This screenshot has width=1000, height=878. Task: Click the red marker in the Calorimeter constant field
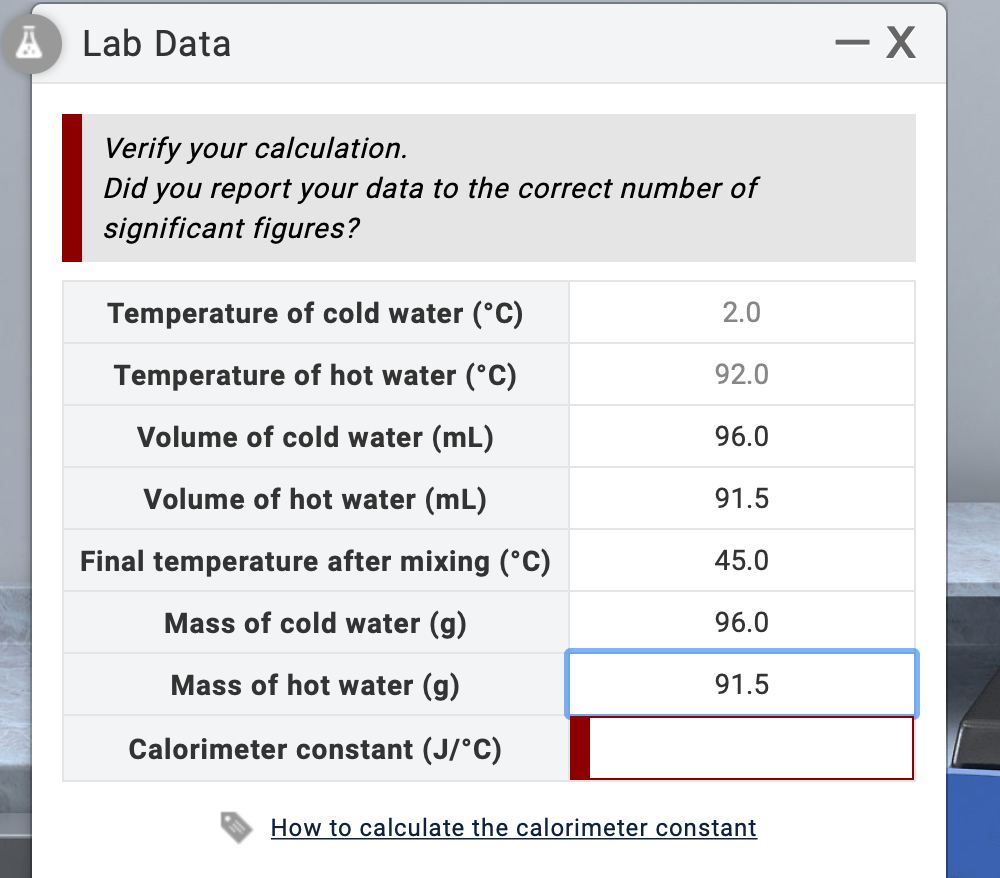pos(583,746)
